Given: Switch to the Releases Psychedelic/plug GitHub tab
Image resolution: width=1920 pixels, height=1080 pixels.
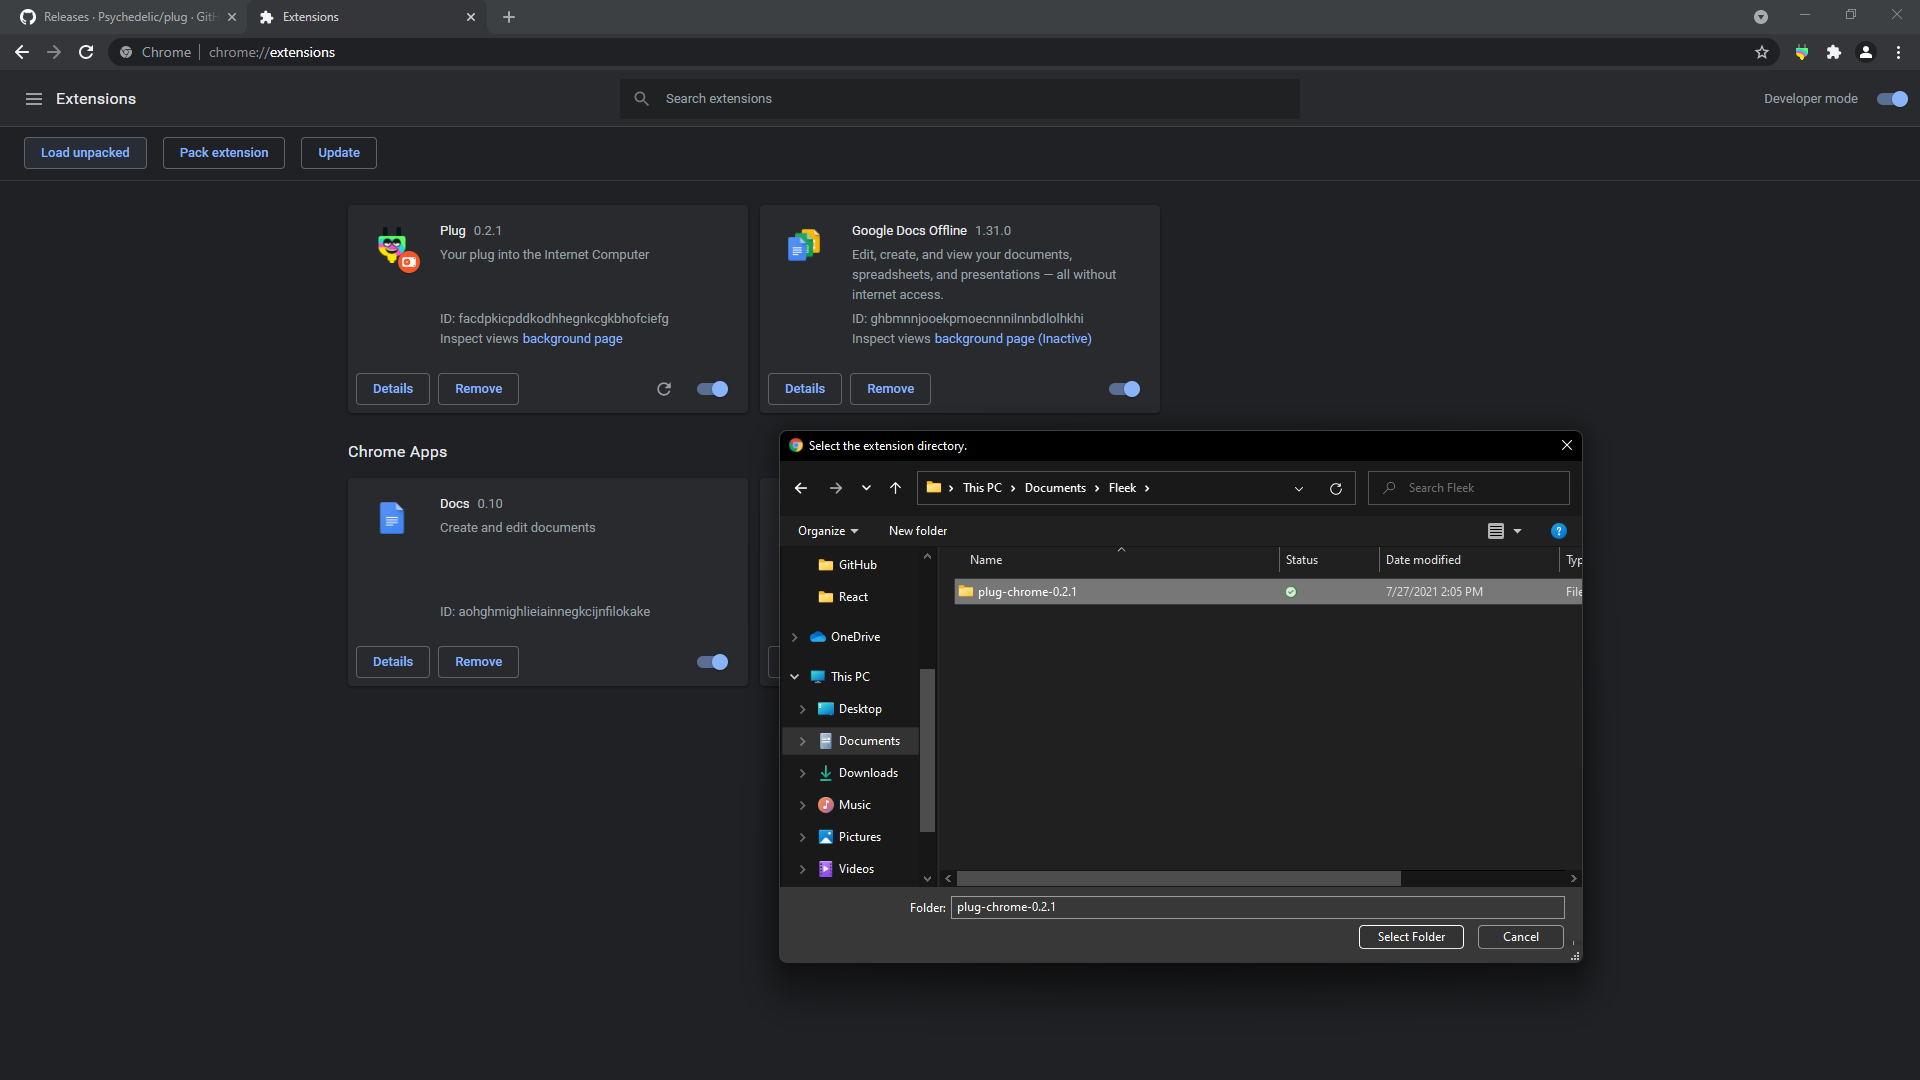Looking at the screenshot, I should pos(128,17).
